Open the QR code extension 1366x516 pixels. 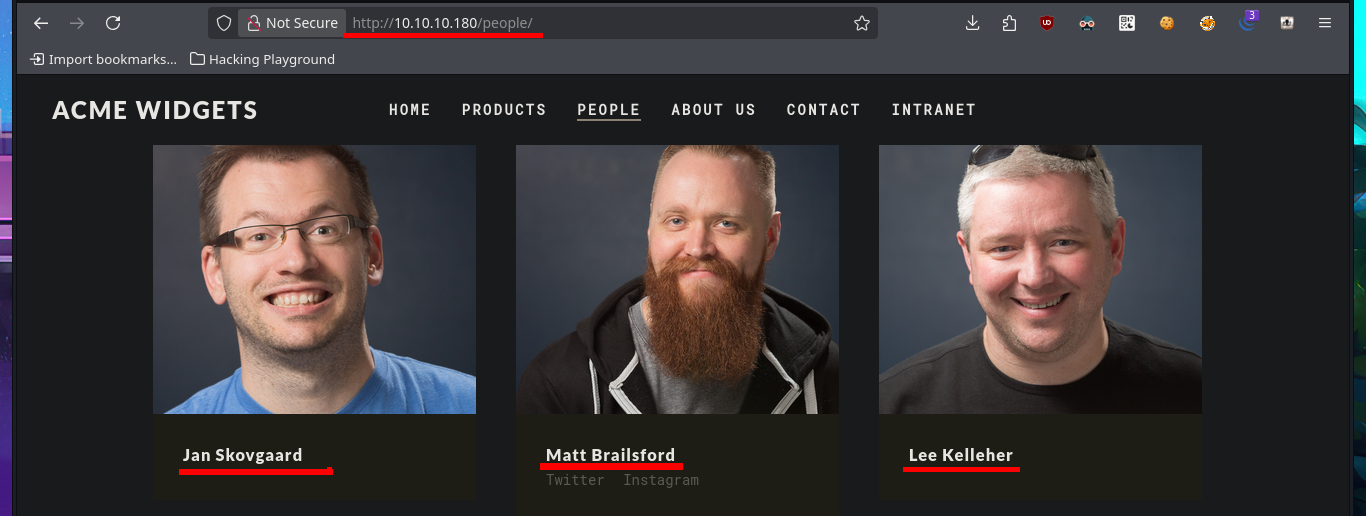1127,23
